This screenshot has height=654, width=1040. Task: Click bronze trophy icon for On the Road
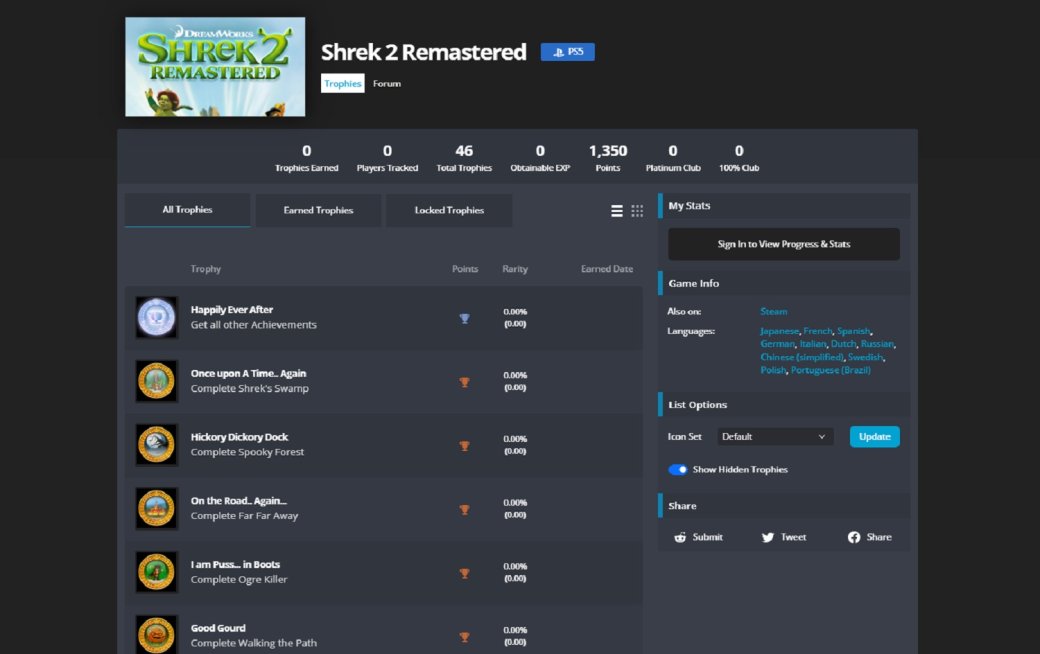(x=465, y=509)
